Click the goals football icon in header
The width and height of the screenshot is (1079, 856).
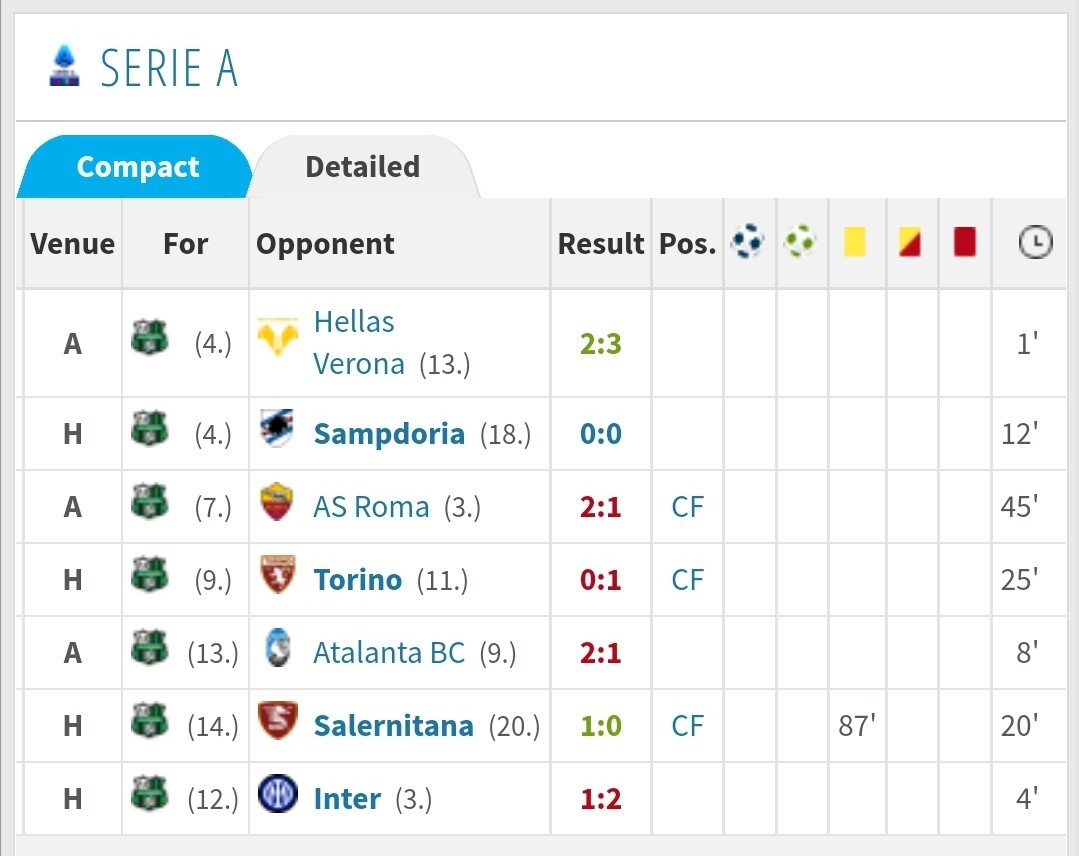click(747, 242)
